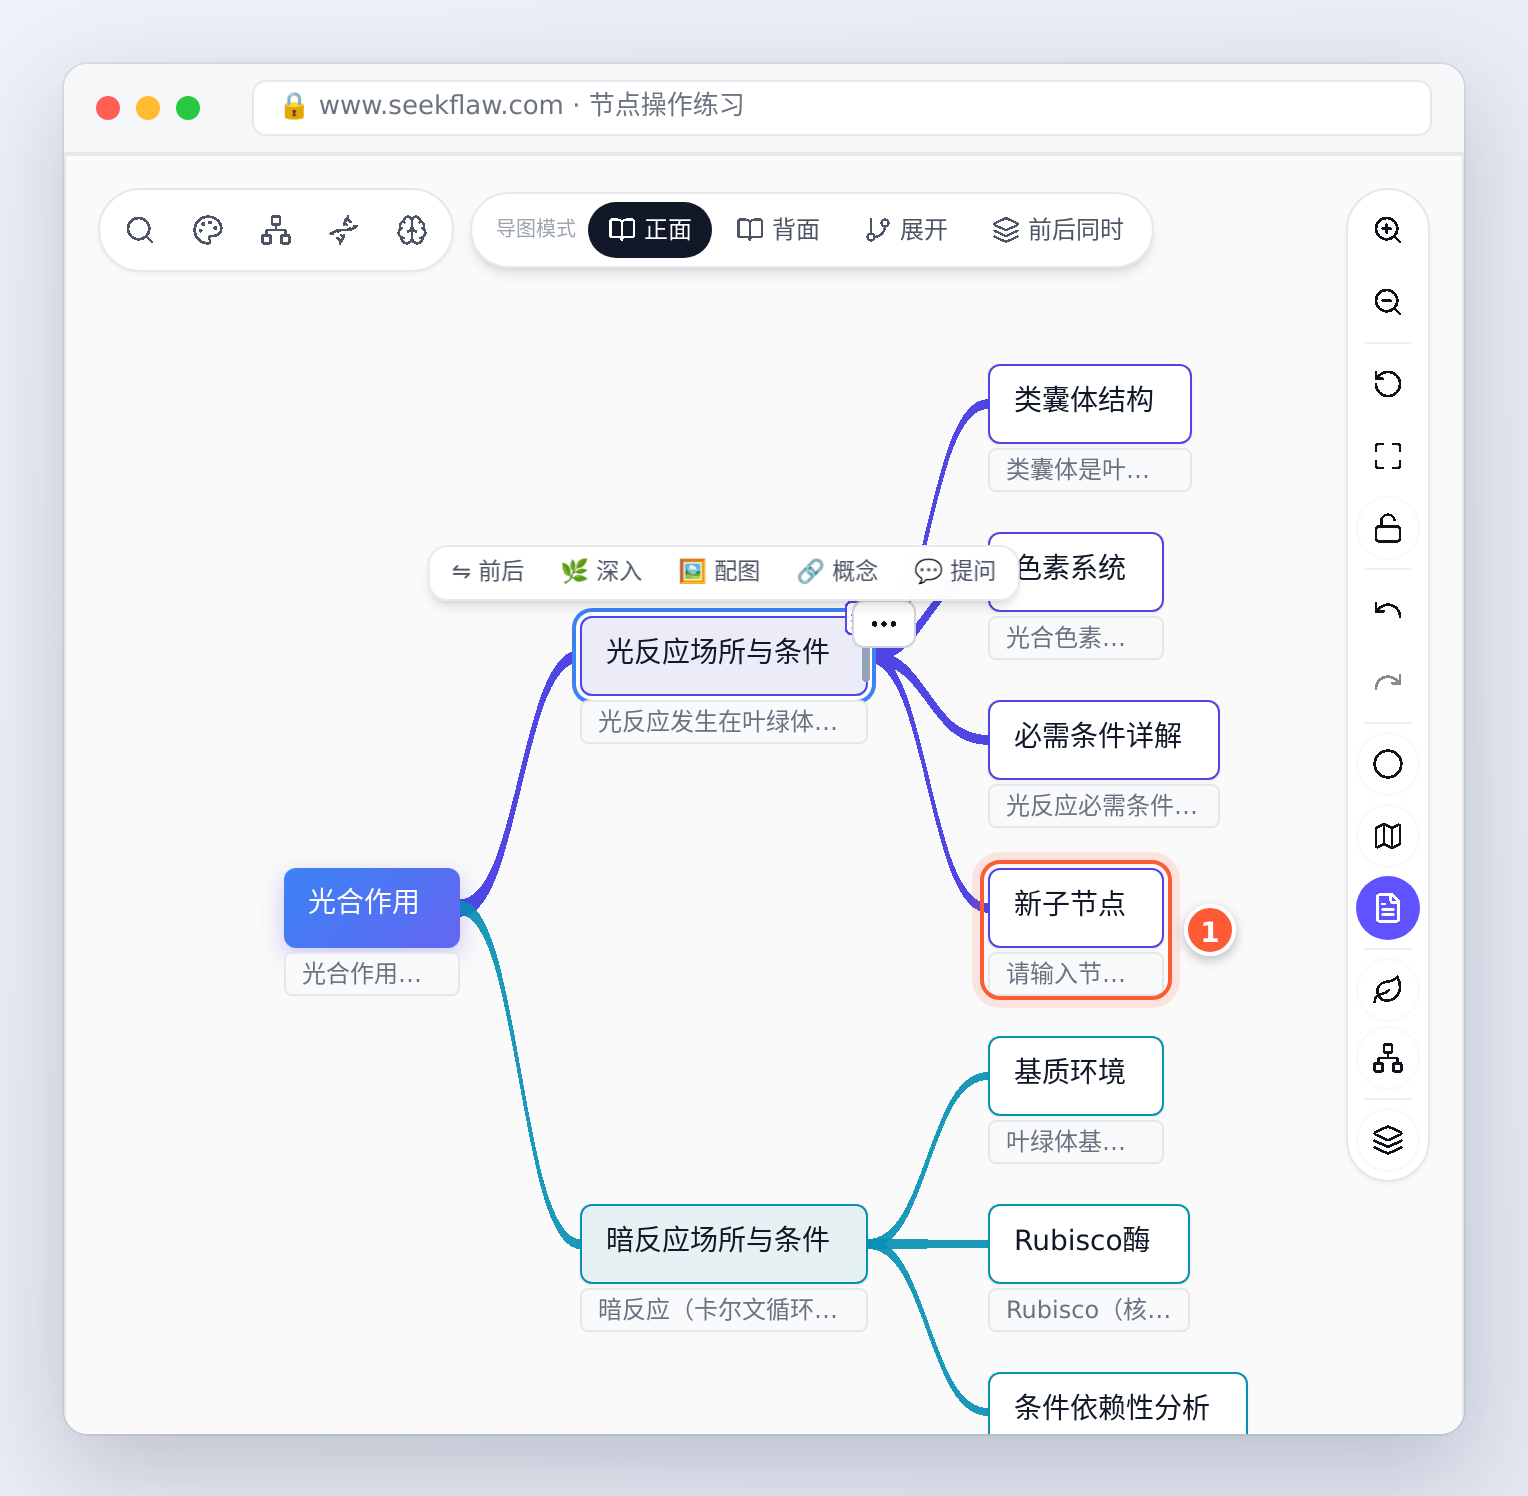The image size is (1528, 1496).
Task: Choose 前后 in the node action bar
Action: [x=488, y=571]
